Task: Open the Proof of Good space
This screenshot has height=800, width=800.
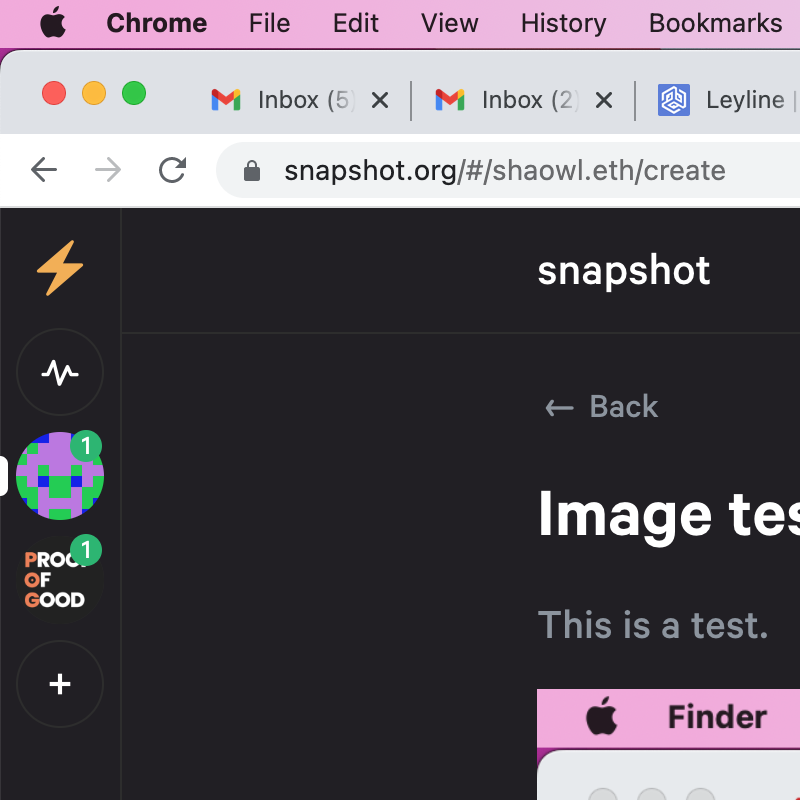Action: point(58,580)
